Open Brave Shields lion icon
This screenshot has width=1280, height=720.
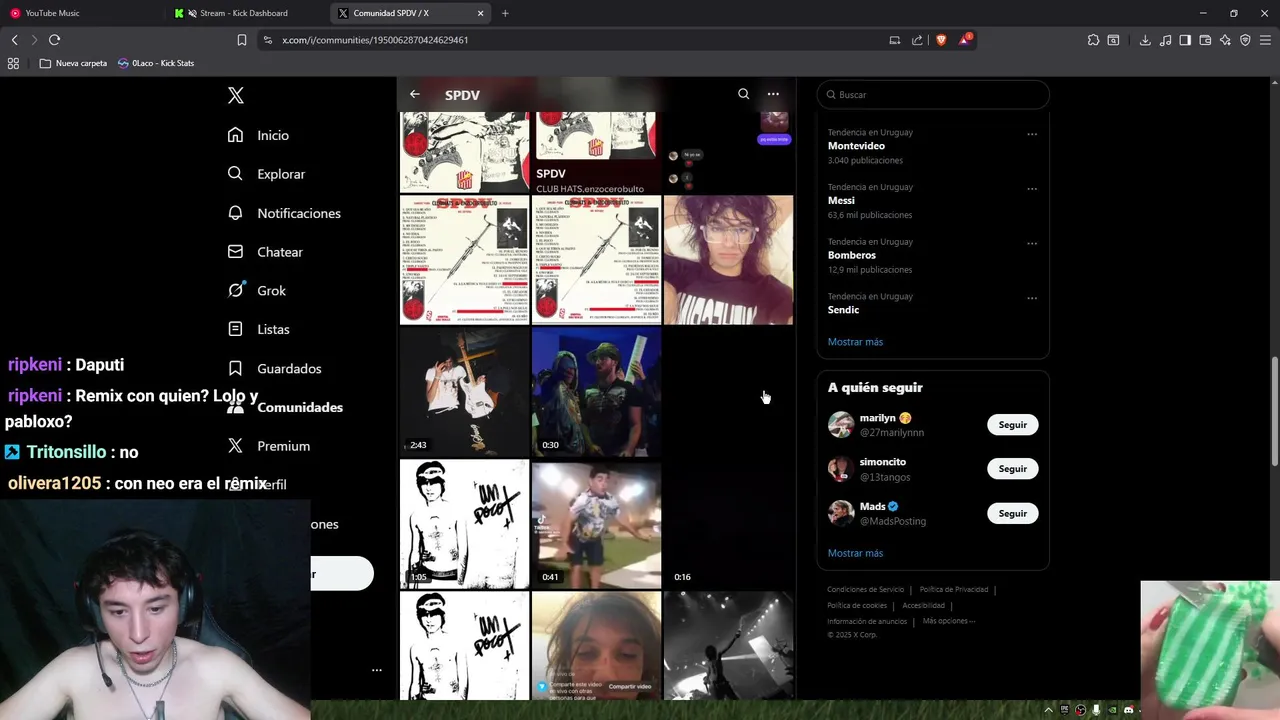pyautogui.click(x=941, y=40)
